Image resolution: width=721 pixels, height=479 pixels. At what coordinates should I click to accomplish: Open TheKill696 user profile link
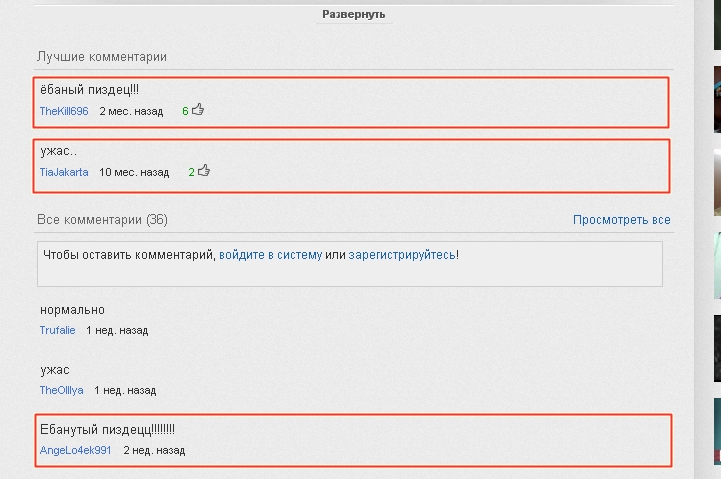(64, 111)
